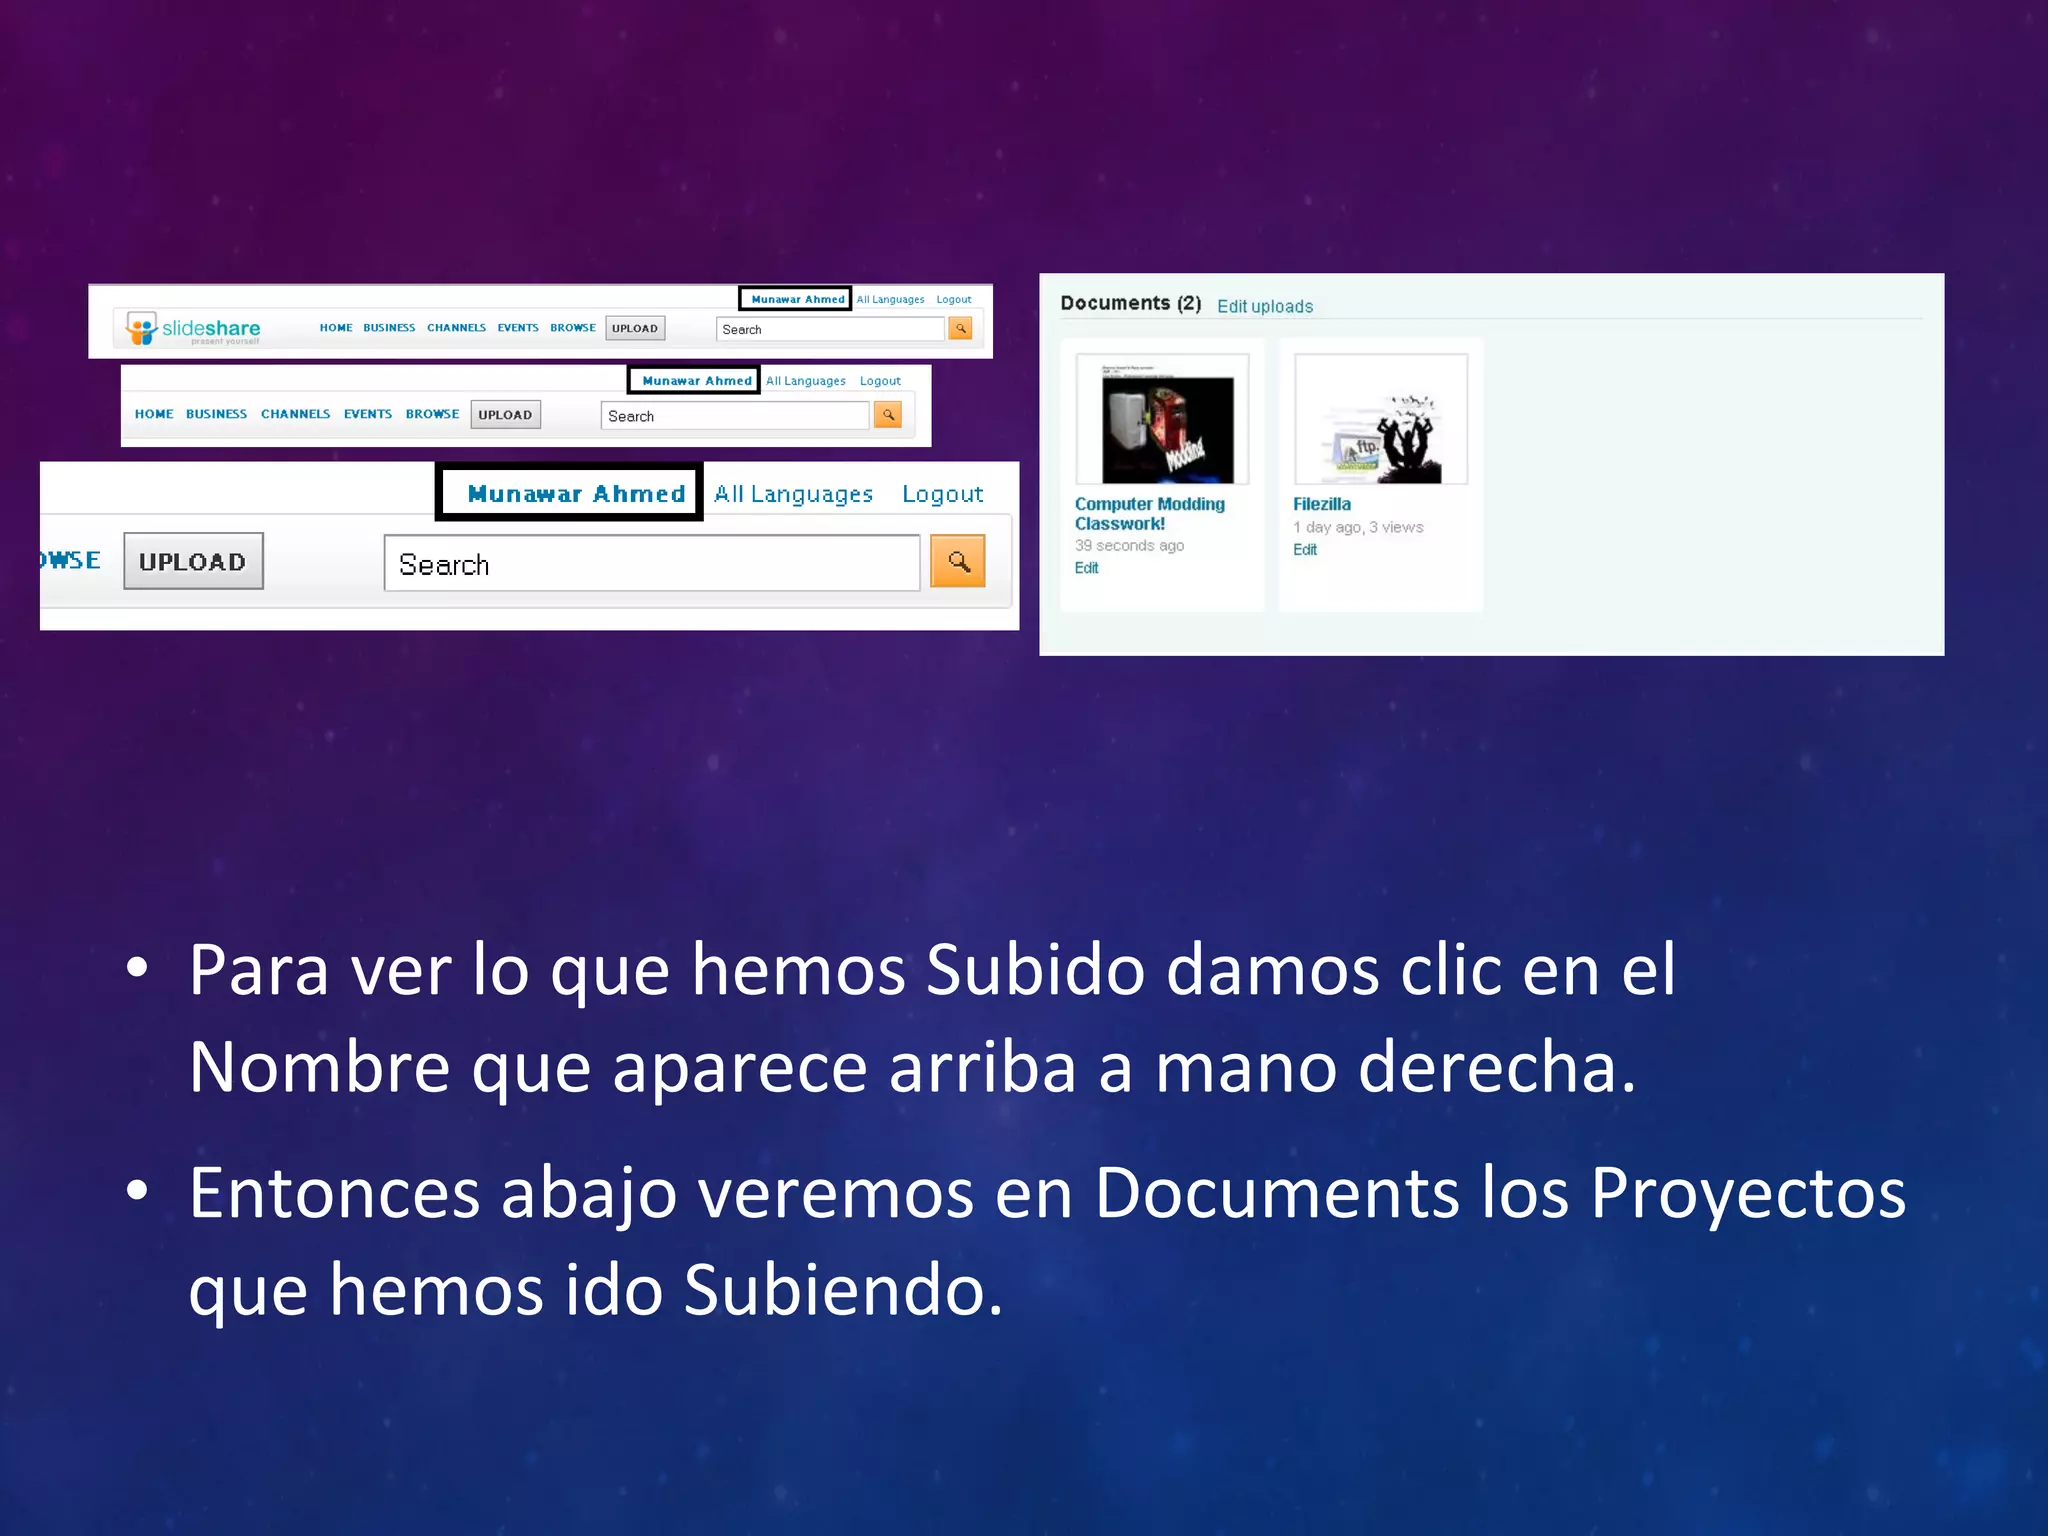Click UPLOAD button next to the slideshare logo header's BROWSE
Viewport: 2048px width, 1536px height.
click(635, 328)
